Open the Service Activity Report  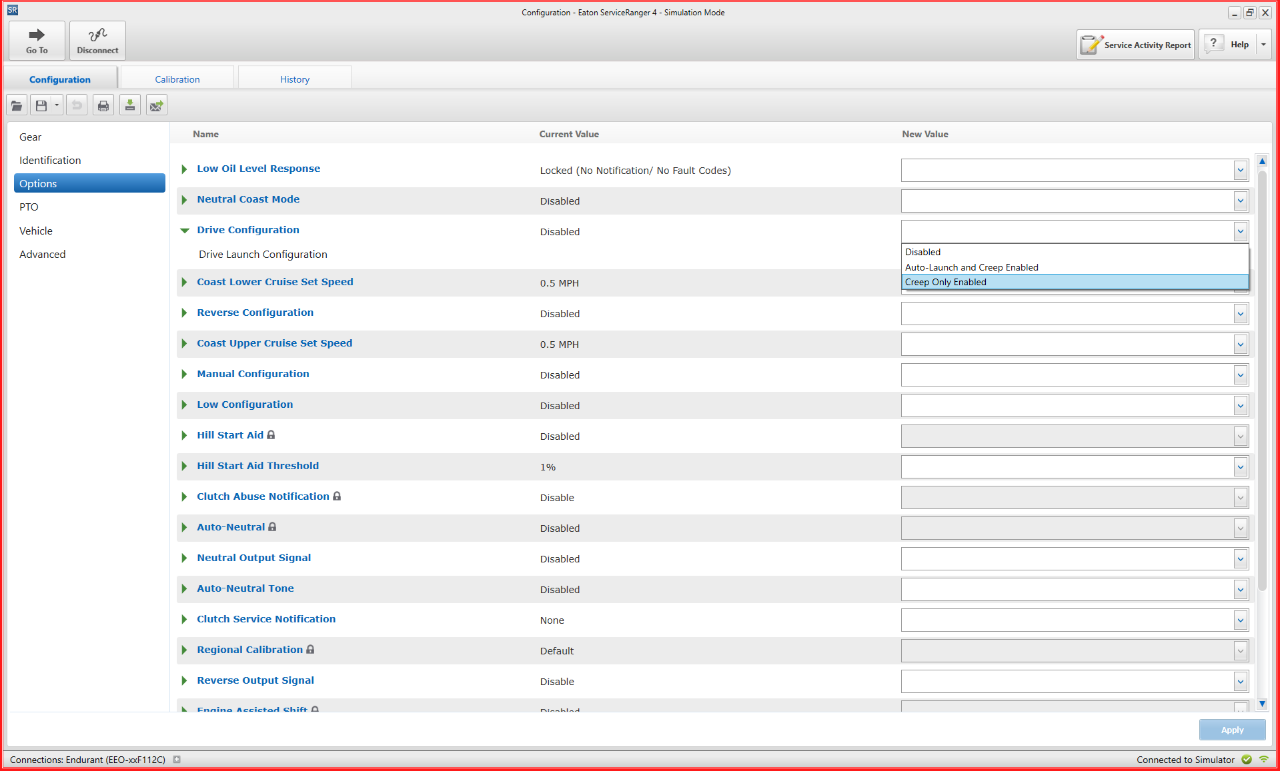click(1135, 45)
